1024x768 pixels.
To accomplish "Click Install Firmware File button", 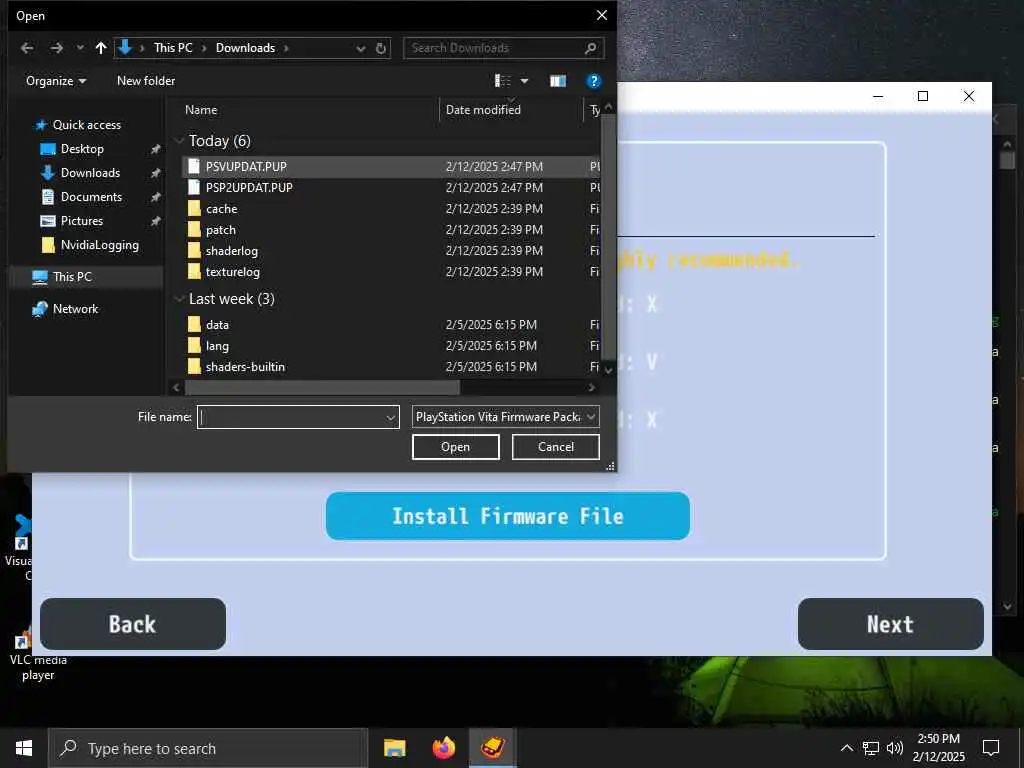I will click(x=507, y=516).
